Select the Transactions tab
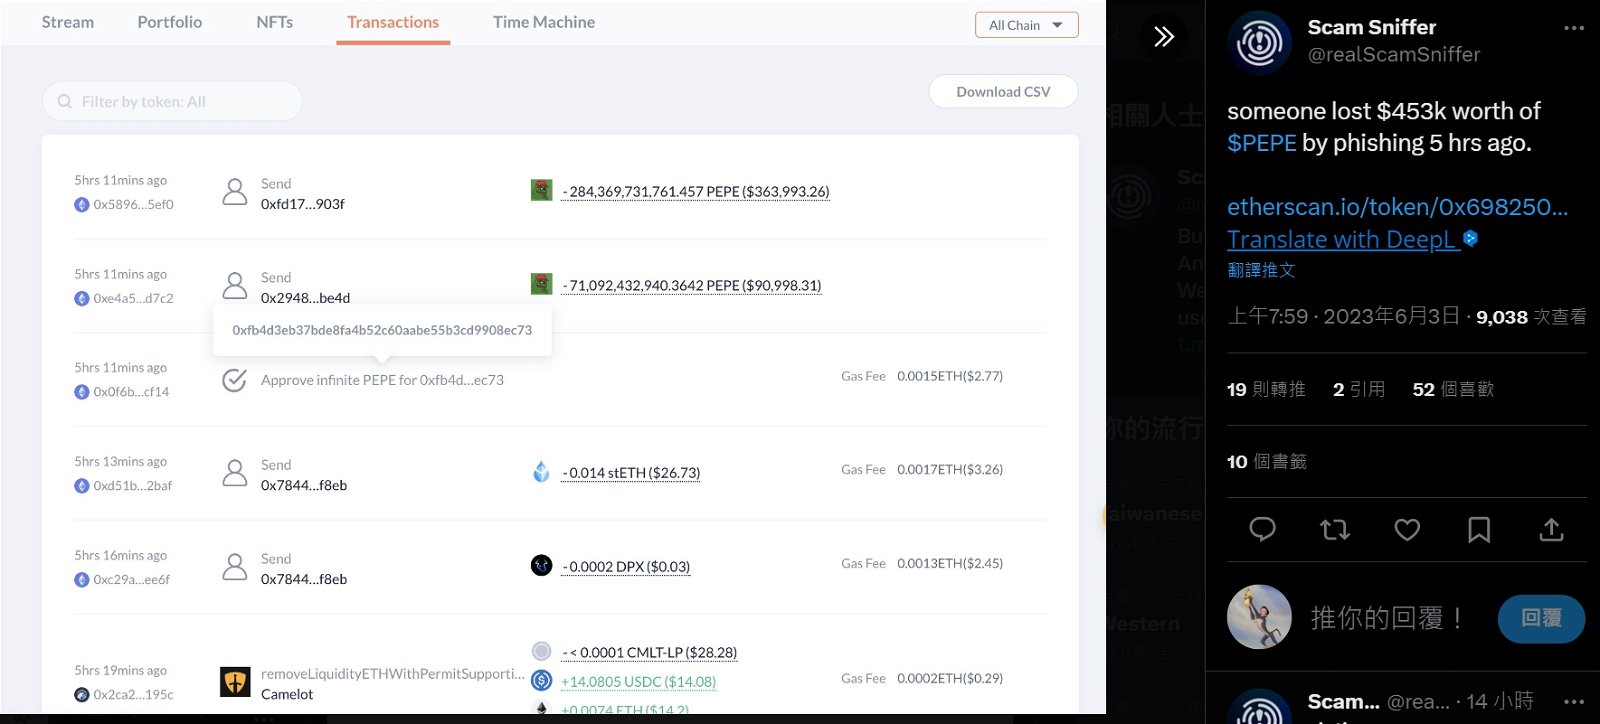 pyautogui.click(x=393, y=22)
